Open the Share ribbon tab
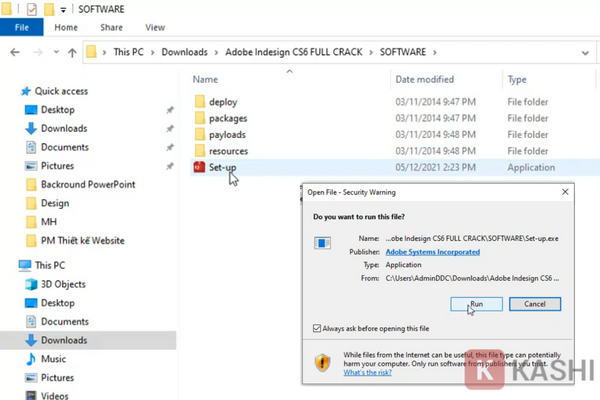The height and width of the screenshot is (400, 600). pyautogui.click(x=111, y=28)
